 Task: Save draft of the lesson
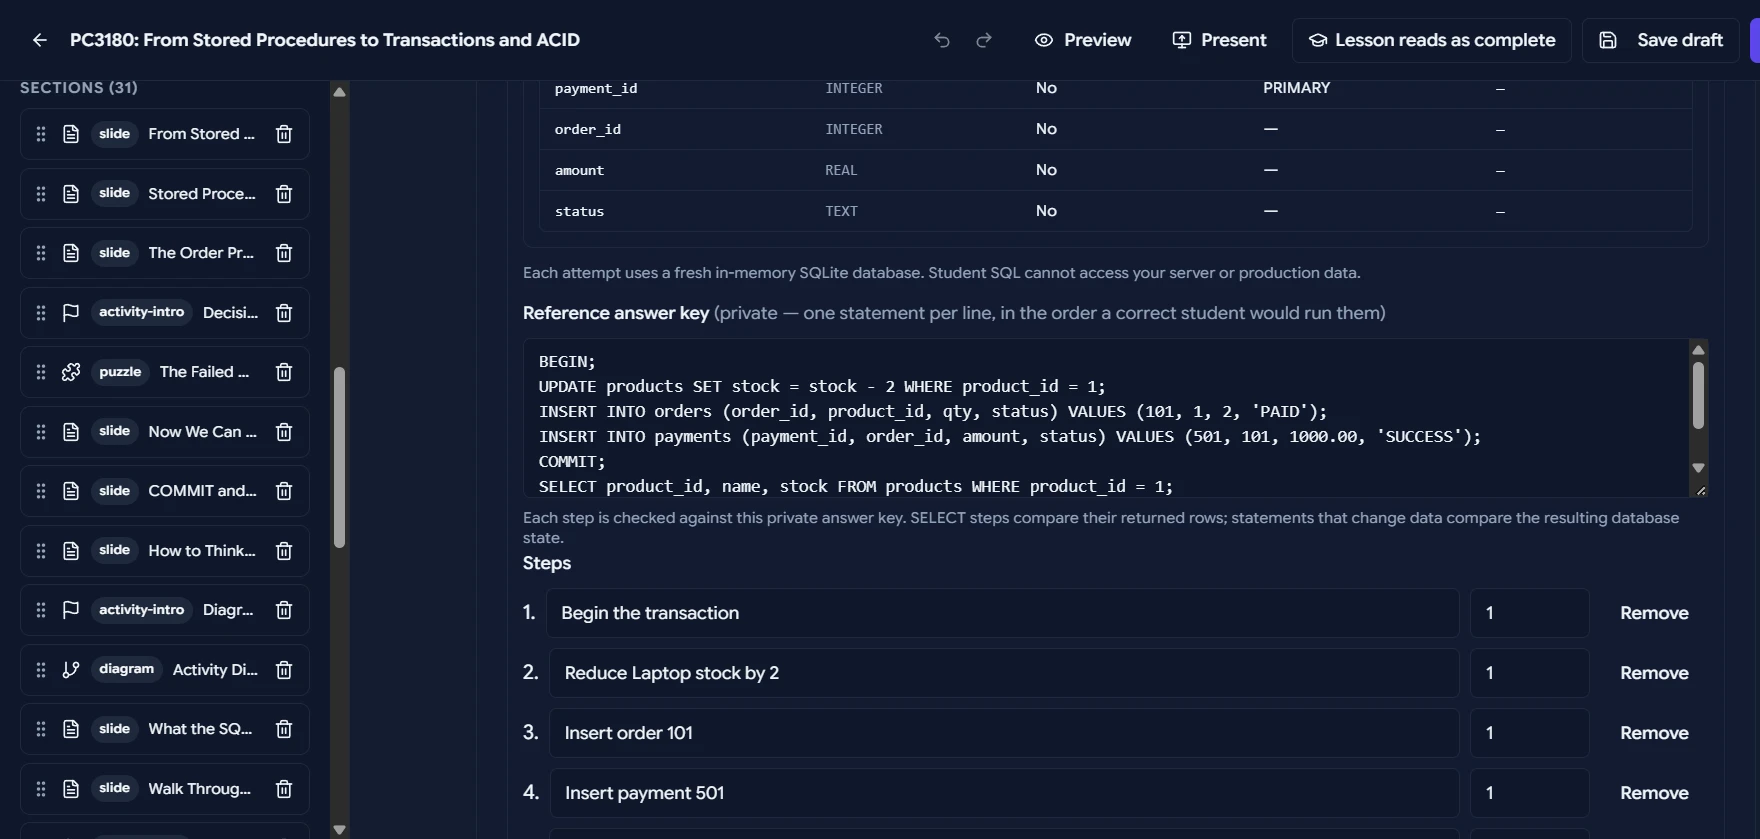1660,40
